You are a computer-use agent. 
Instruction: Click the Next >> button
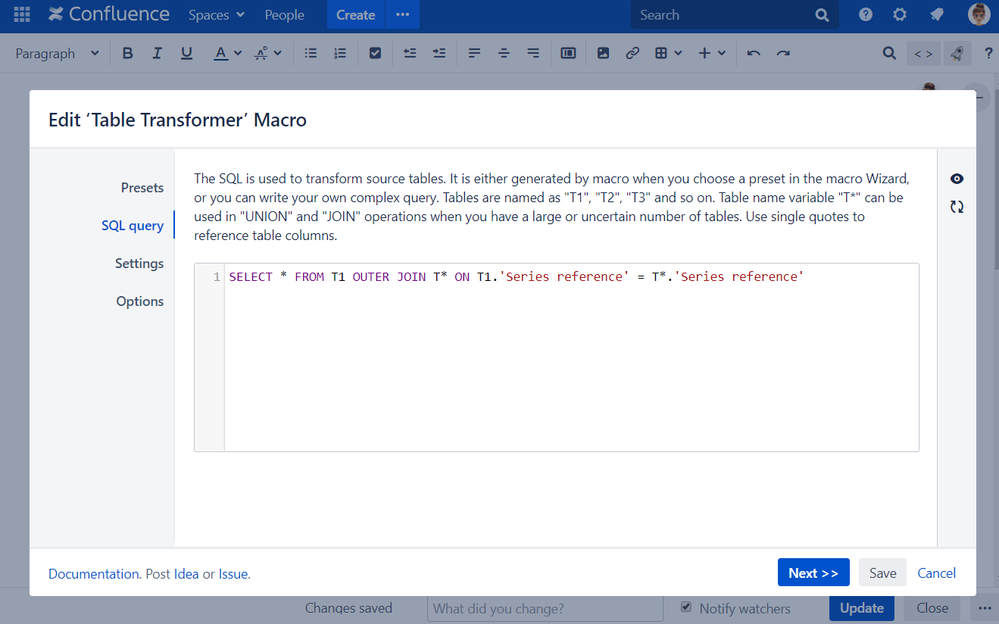813,572
